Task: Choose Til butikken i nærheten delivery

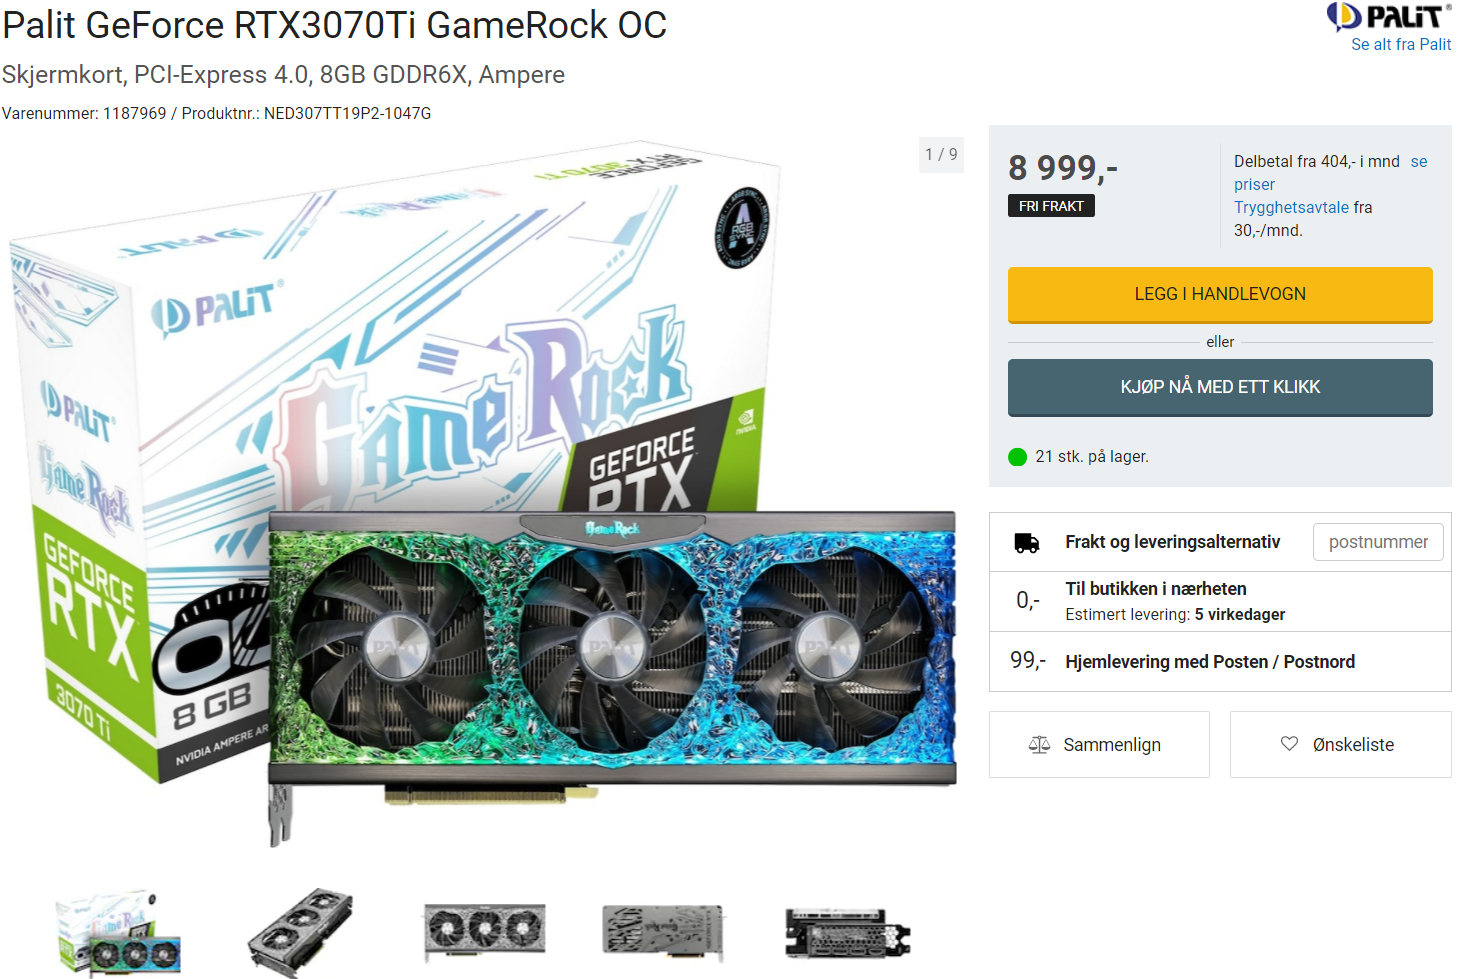Action: click(x=1220, y=602)
